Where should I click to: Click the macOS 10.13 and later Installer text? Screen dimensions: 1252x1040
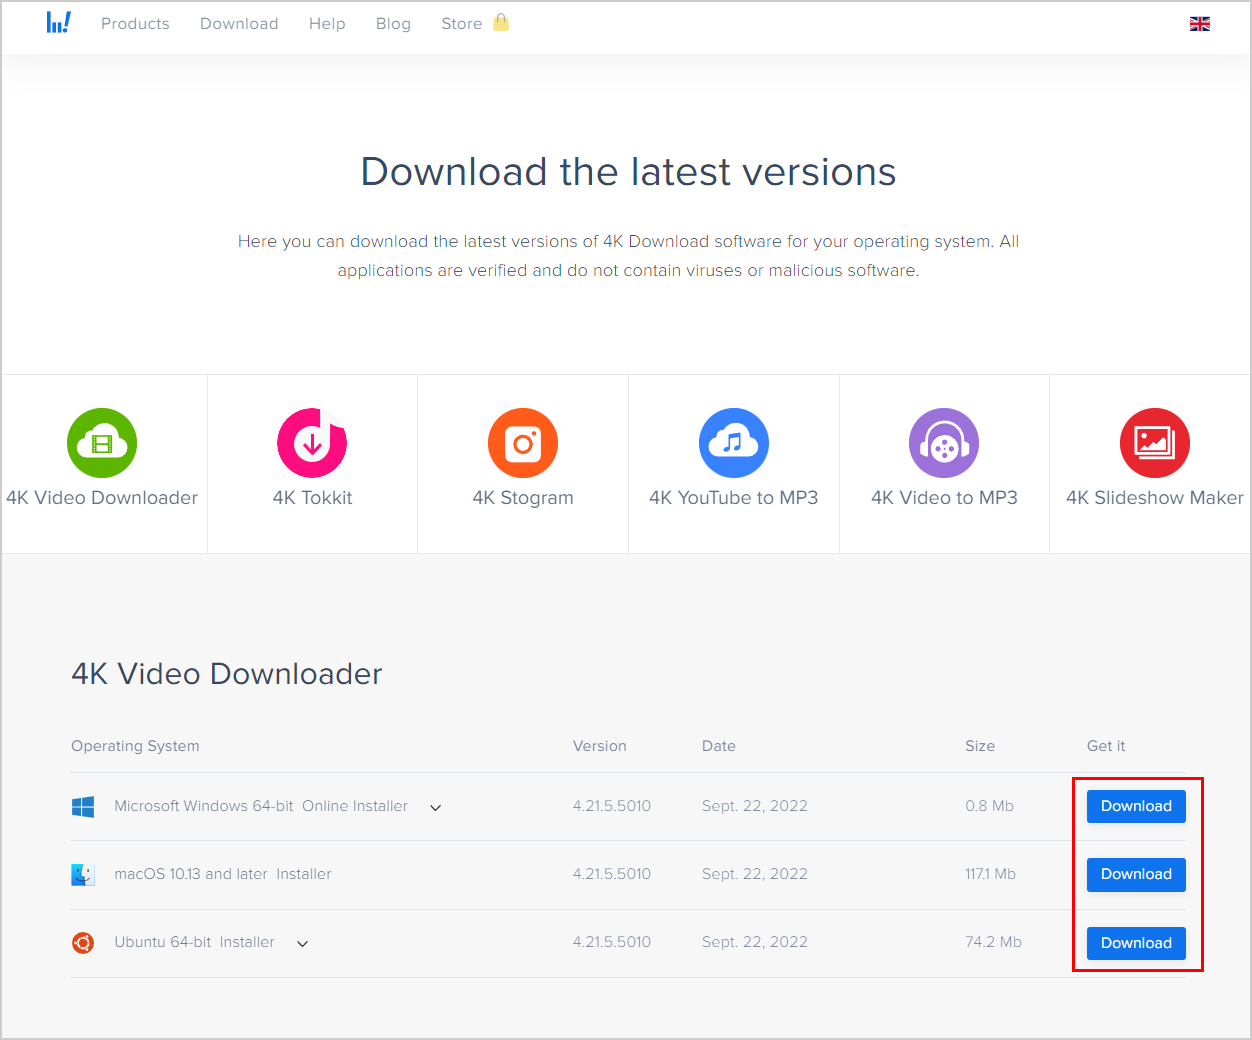pos(223,874)
